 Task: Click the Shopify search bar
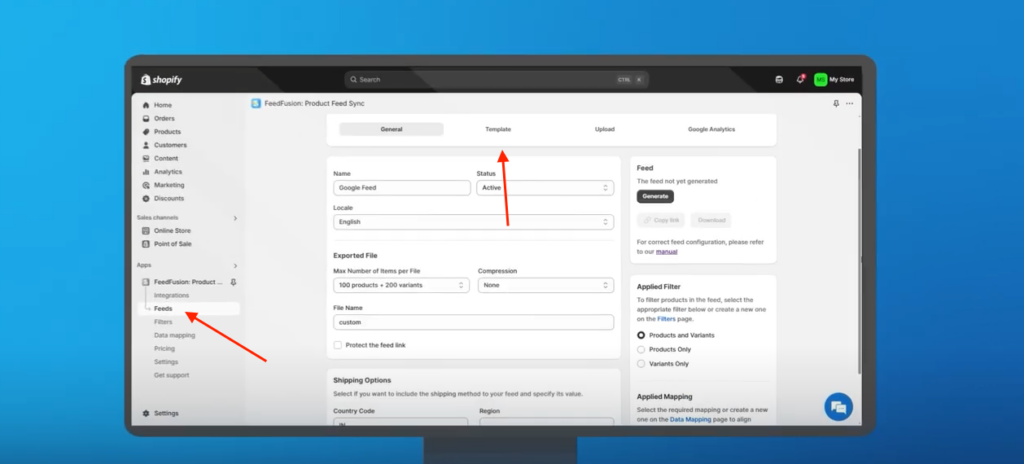pos(496,80)
